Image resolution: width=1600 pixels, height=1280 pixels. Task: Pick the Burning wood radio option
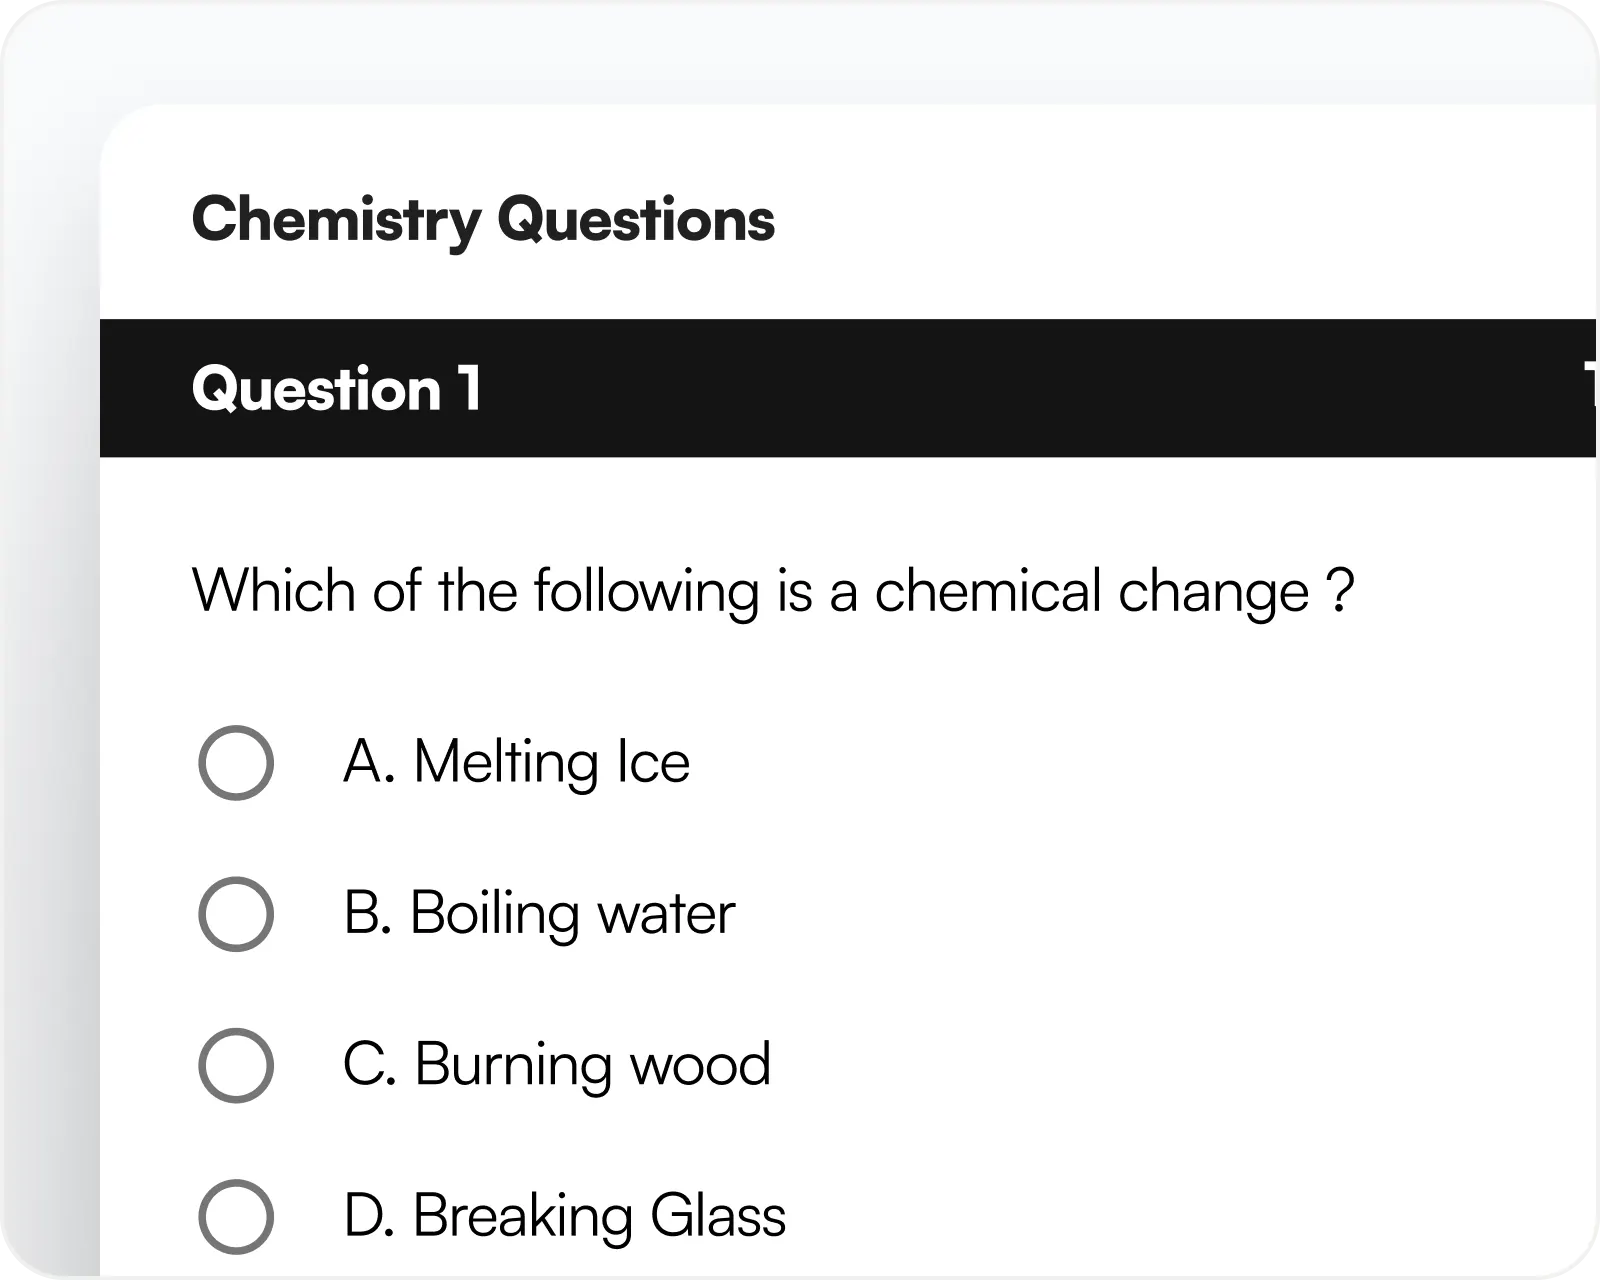[x=236, y=1065]
